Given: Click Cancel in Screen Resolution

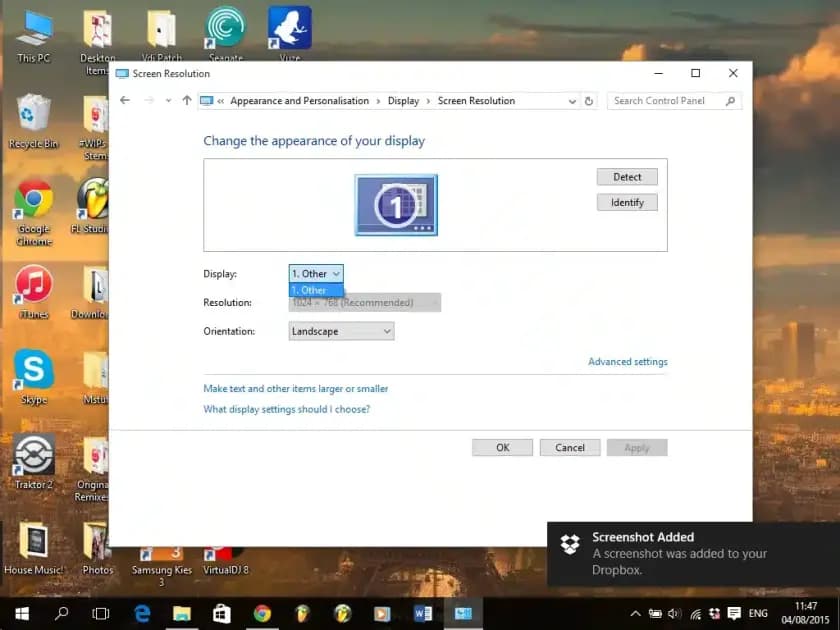Looking at the screenshot, I should [x=569, y=447].
